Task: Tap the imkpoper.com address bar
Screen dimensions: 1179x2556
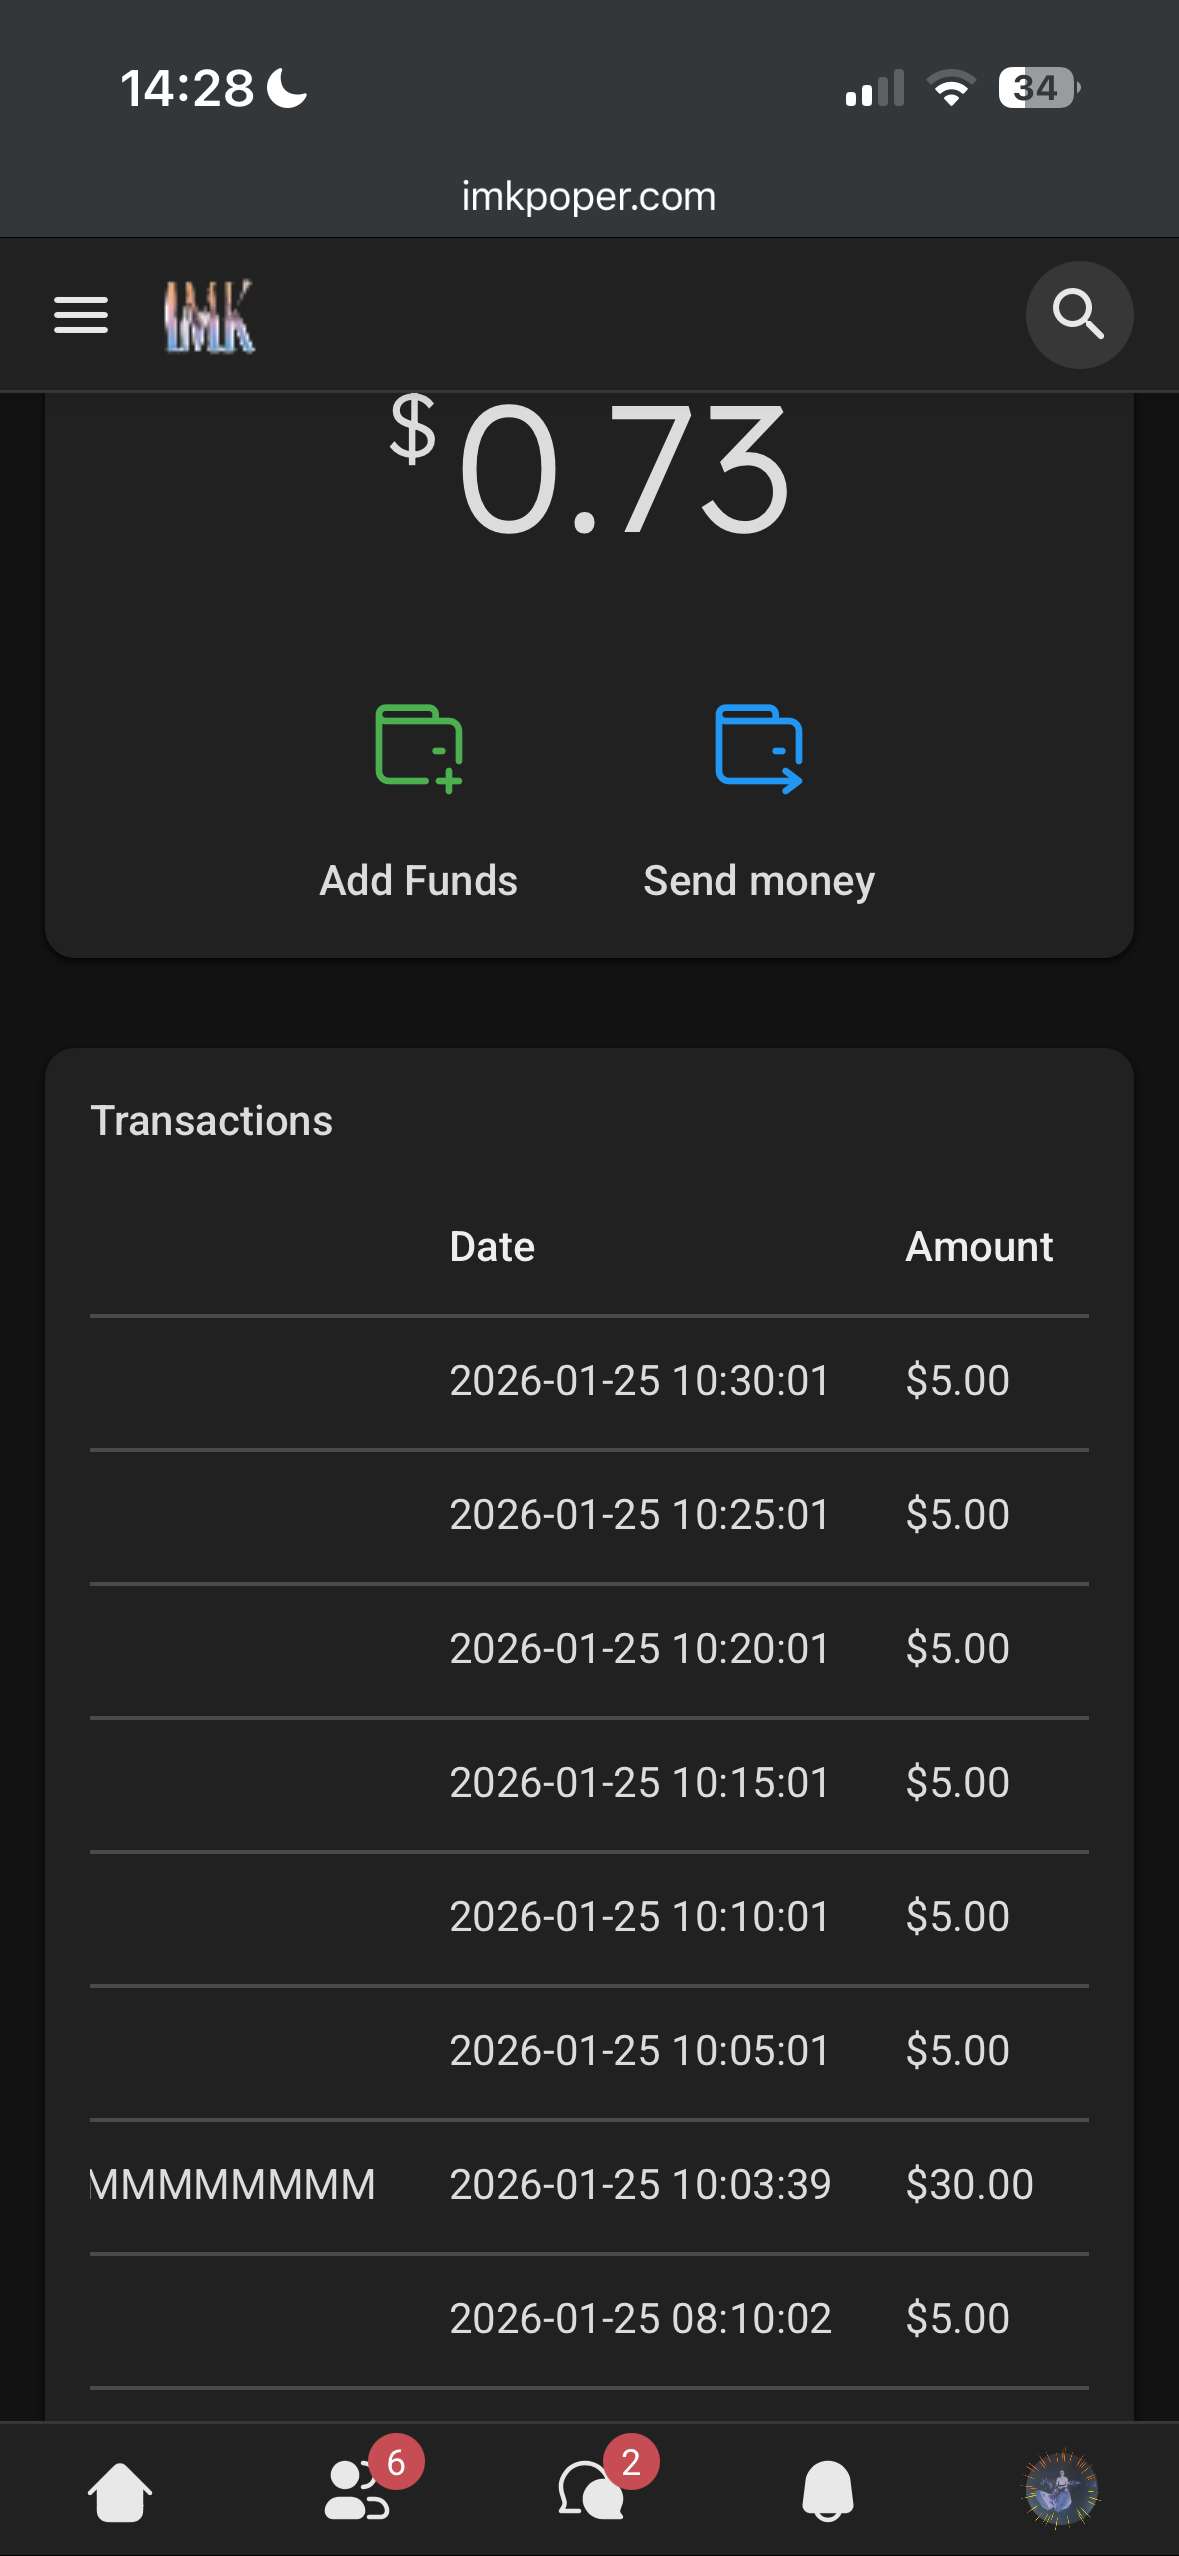Action: [589, 197]
